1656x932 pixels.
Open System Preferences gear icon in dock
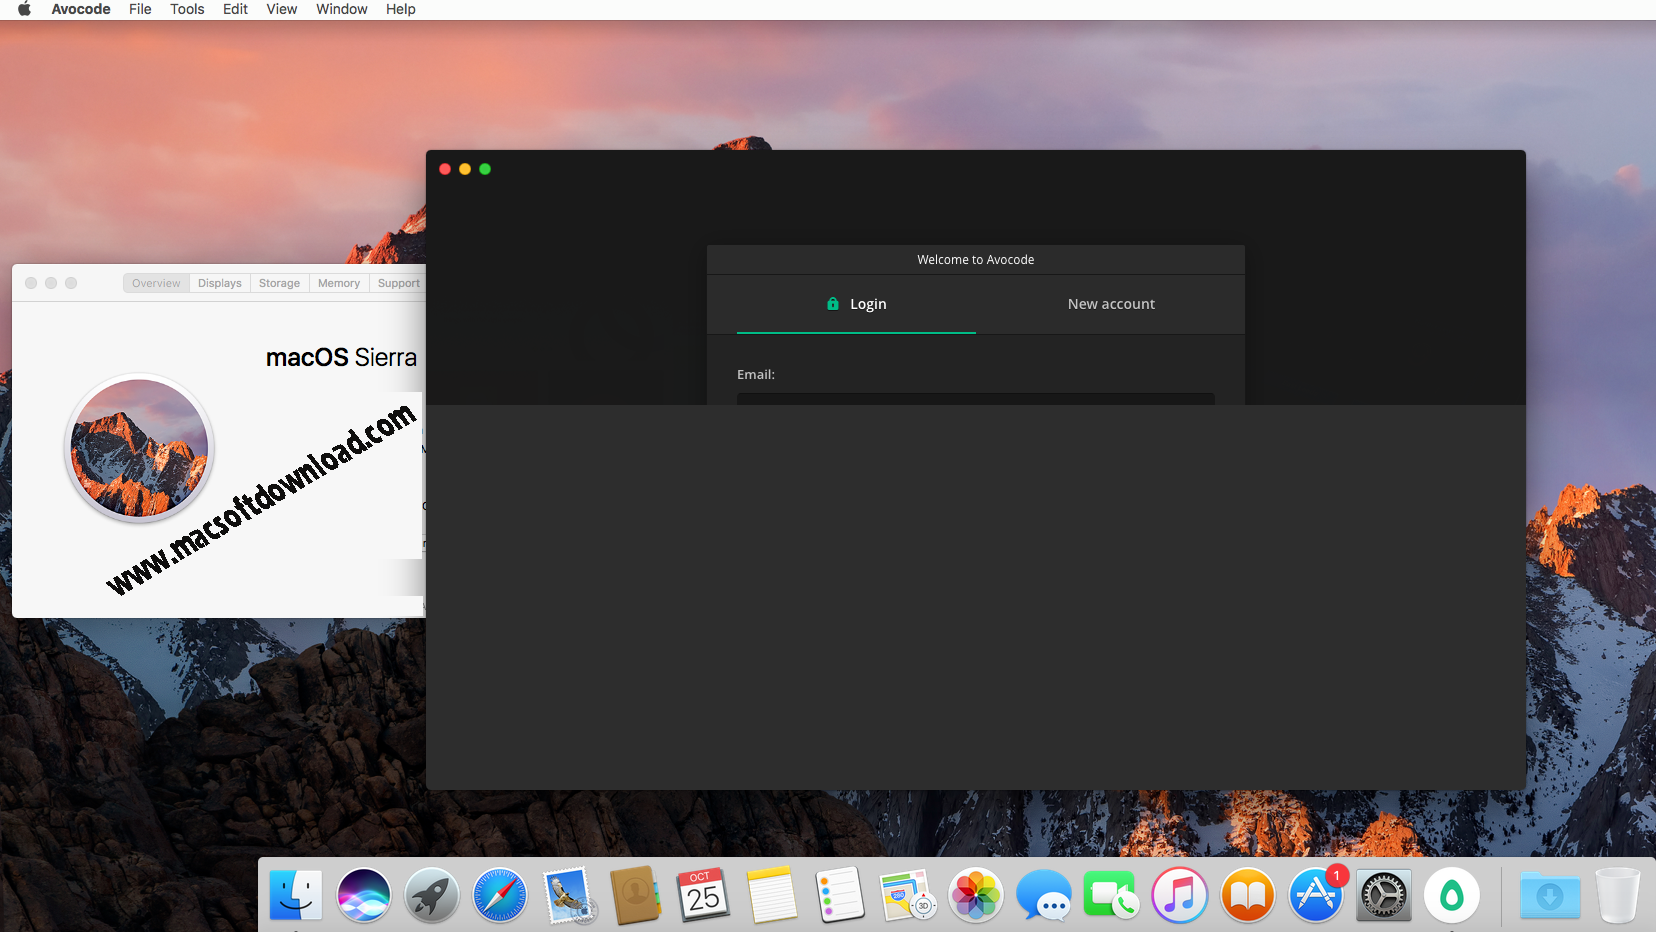click(x=1384, y=895)
